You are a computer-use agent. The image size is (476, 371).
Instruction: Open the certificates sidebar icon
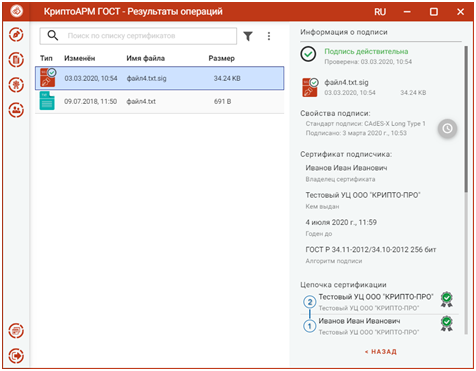point(16,85)
